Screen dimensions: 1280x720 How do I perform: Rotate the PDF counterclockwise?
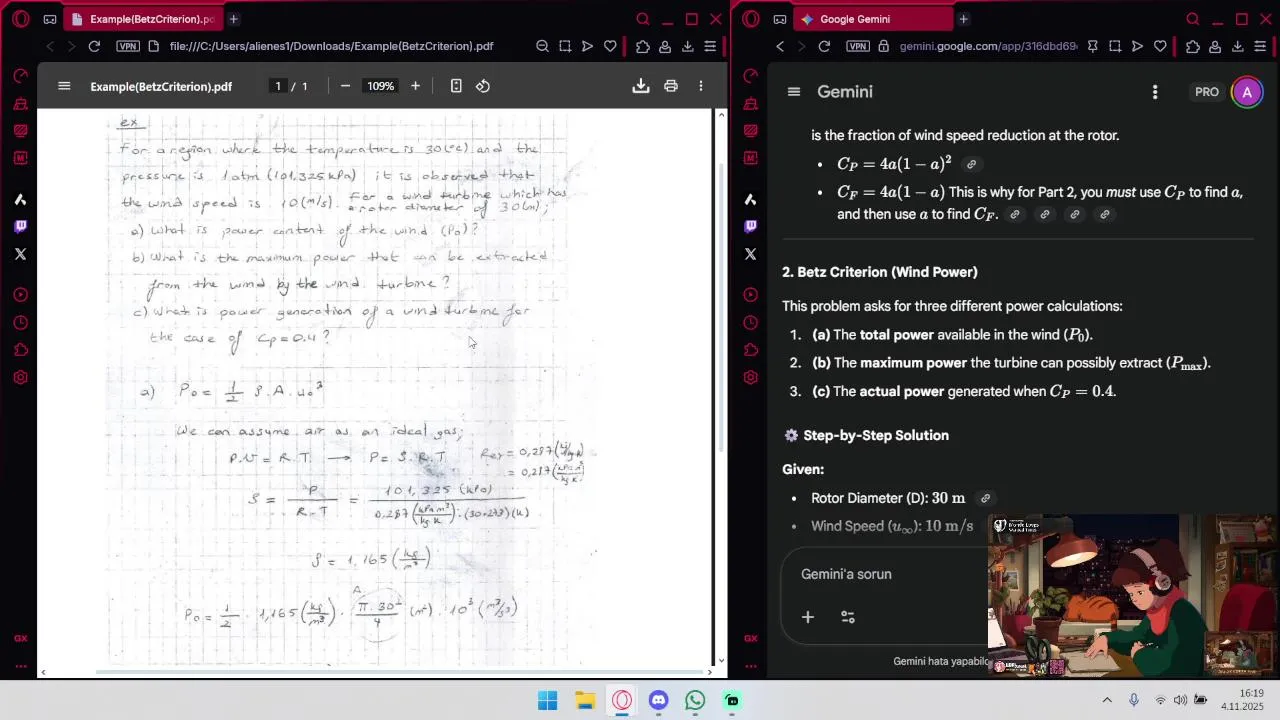pos(483,86)
